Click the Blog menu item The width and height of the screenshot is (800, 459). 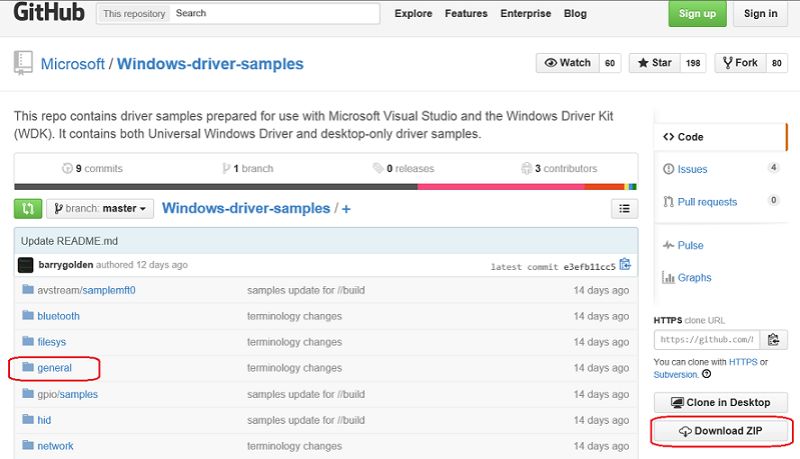tap(575, 14)
